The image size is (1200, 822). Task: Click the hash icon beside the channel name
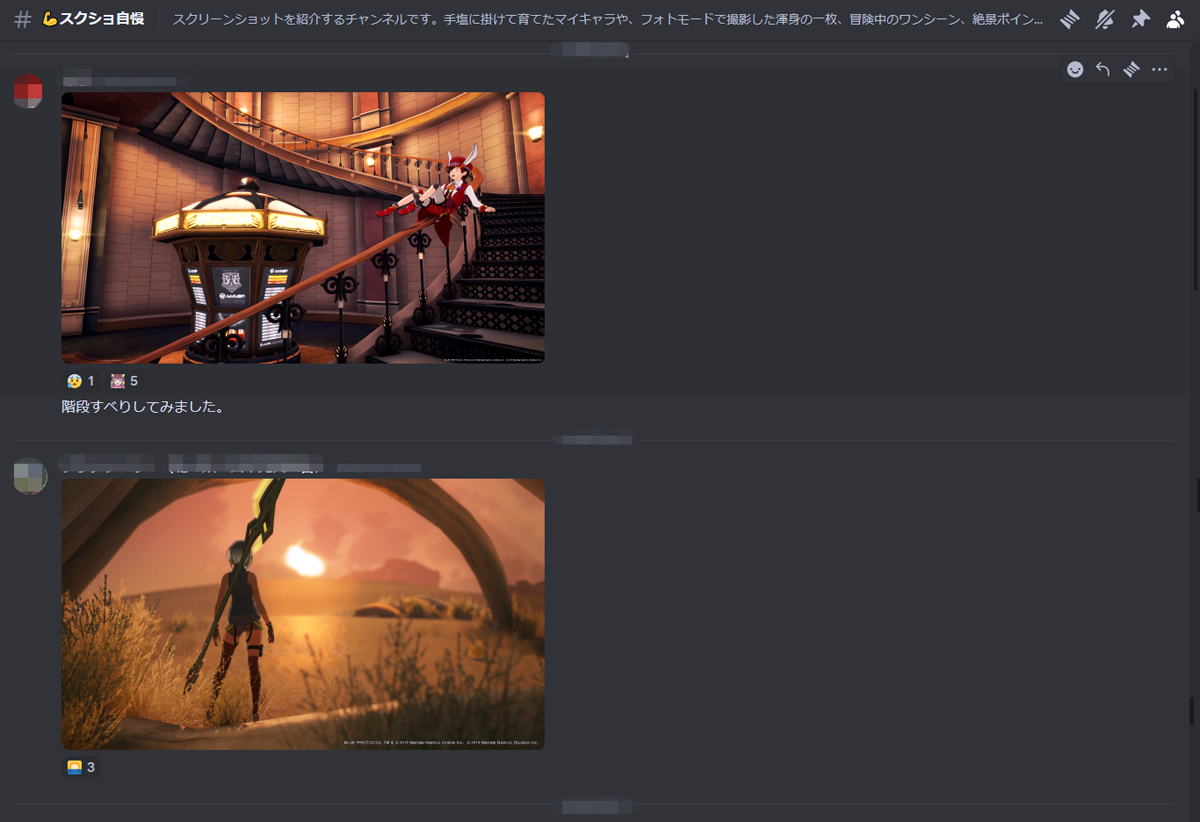23,19
